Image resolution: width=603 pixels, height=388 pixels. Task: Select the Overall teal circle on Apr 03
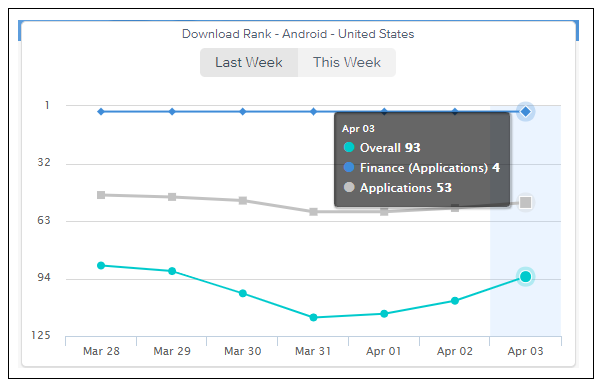525,276
